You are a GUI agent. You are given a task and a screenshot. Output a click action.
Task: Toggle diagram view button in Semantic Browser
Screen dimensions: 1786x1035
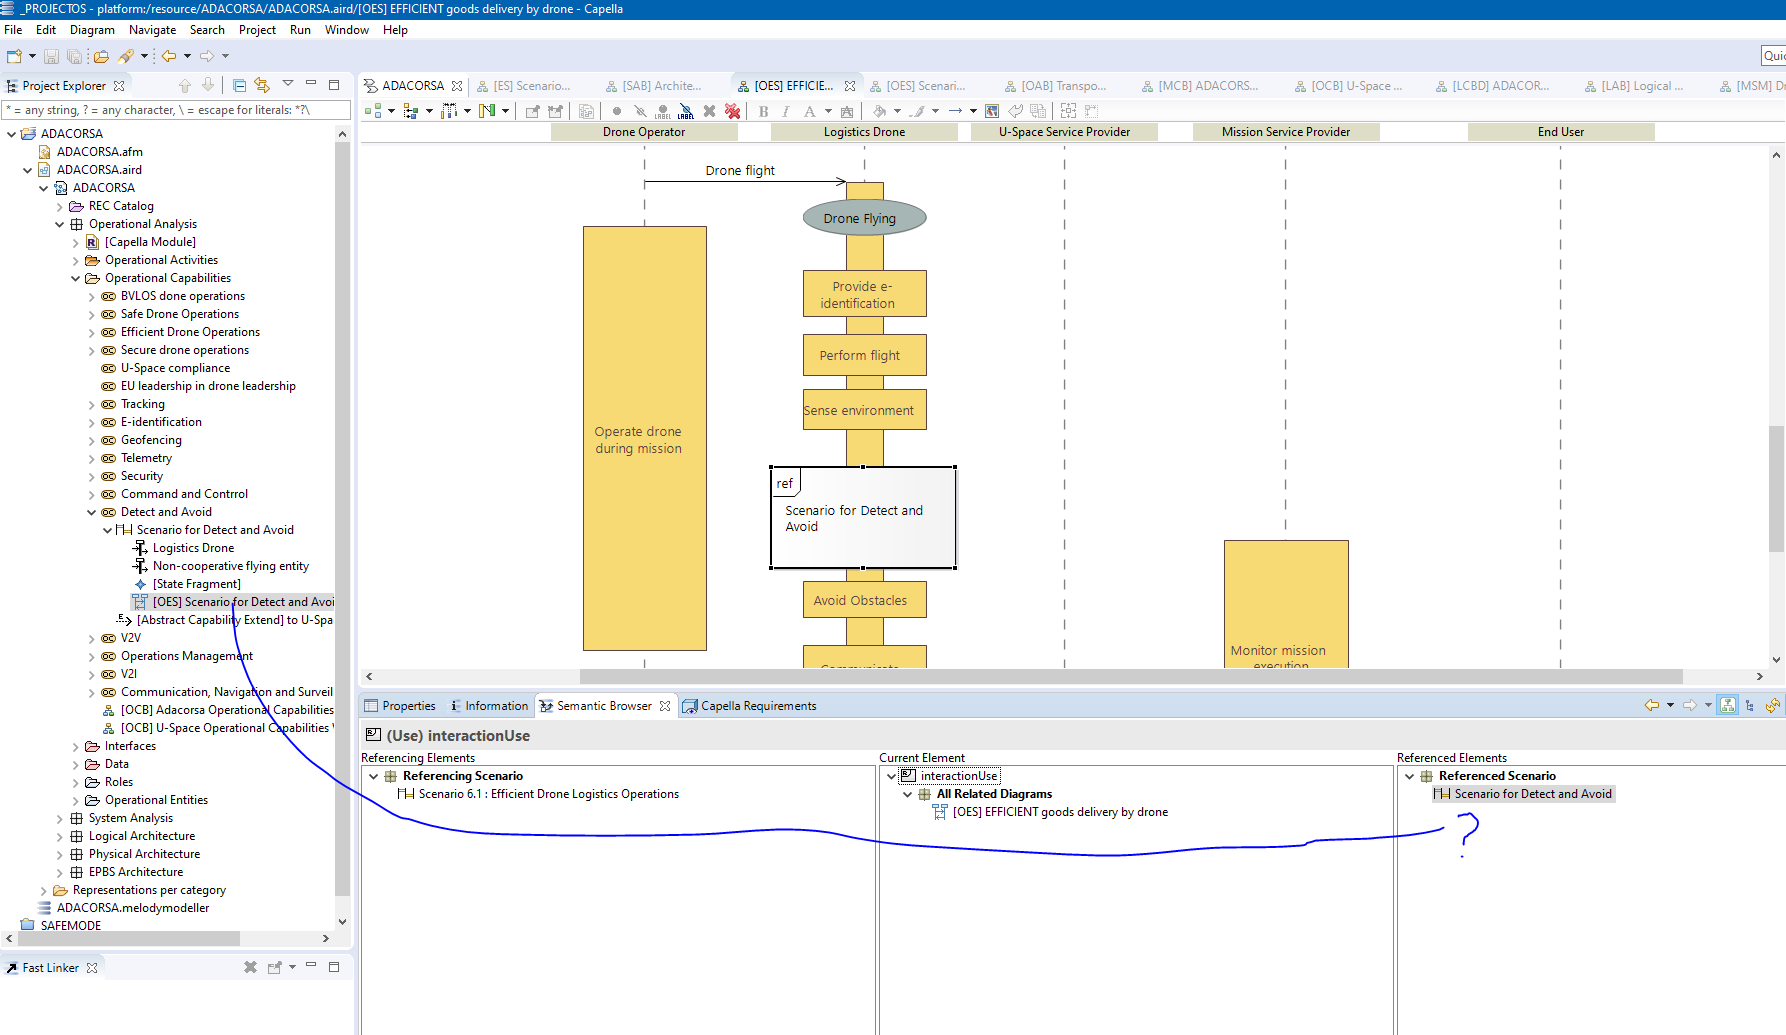click(1728, 706)
